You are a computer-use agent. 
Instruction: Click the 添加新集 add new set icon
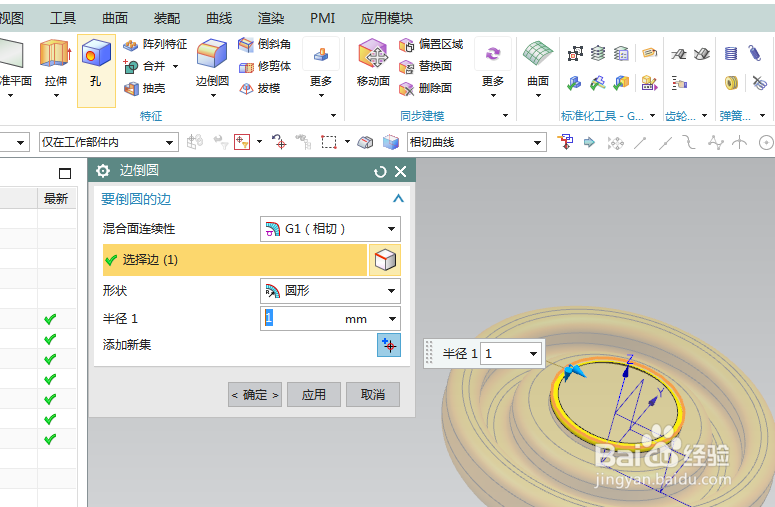click(x=389, y=345)
